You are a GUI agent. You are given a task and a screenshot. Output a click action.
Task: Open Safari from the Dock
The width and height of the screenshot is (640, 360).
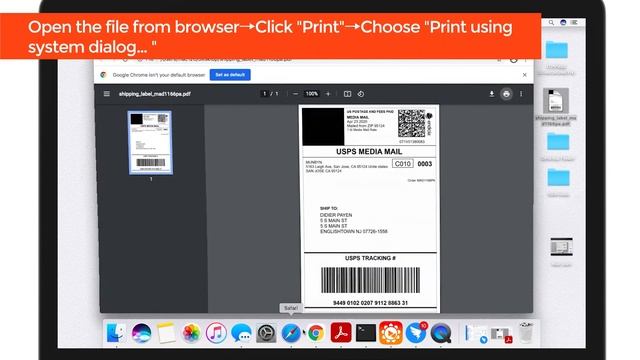pyautogui.click(x=291, y=333)
